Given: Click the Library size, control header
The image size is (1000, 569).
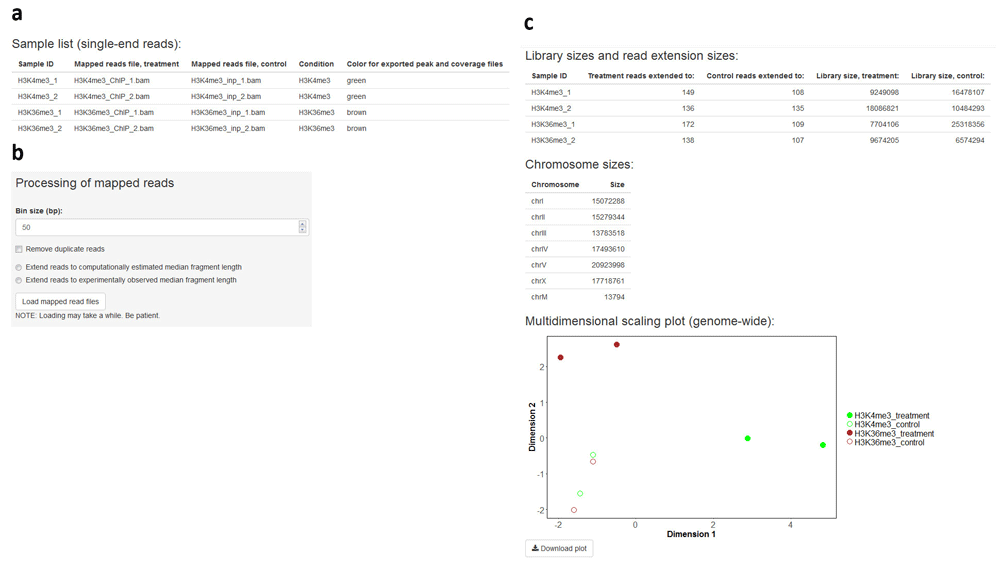Looking at the screenshot, I should click(948, 76).
